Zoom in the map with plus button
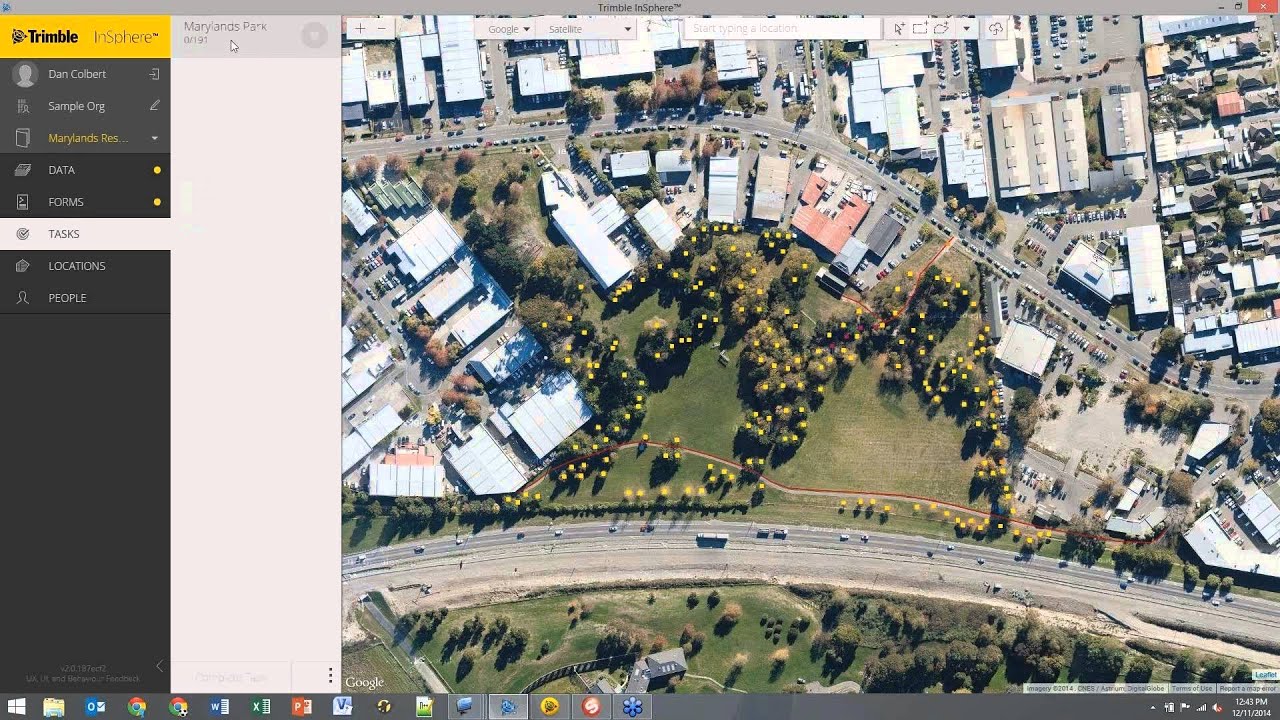 pos(360,29)
